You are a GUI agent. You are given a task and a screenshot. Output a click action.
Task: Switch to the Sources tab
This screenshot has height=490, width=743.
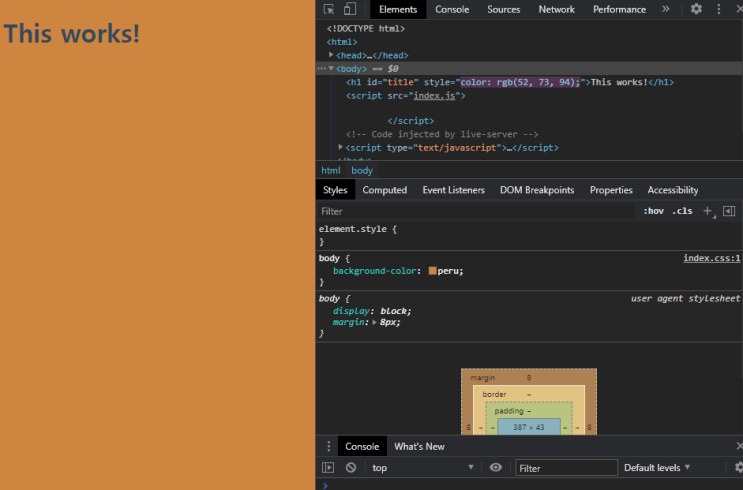click(x=503, y=9)
